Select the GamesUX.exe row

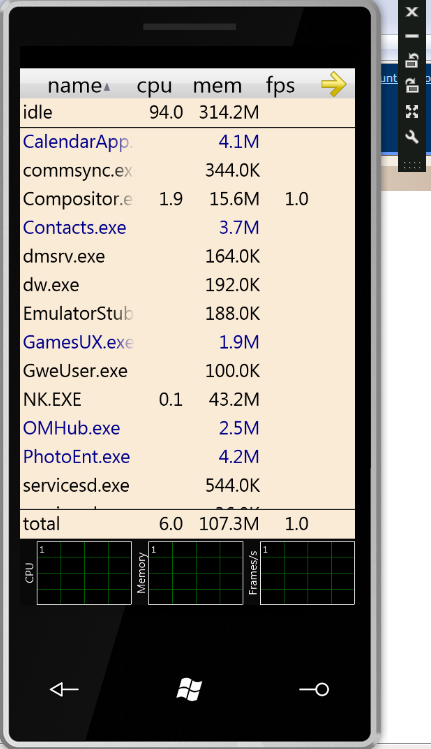coord(187,342)
